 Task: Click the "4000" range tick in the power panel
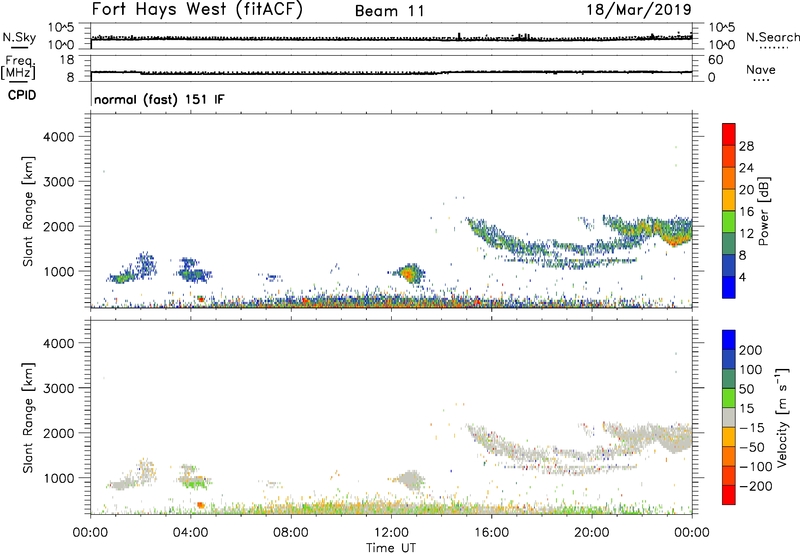click(x=59, y=137)
